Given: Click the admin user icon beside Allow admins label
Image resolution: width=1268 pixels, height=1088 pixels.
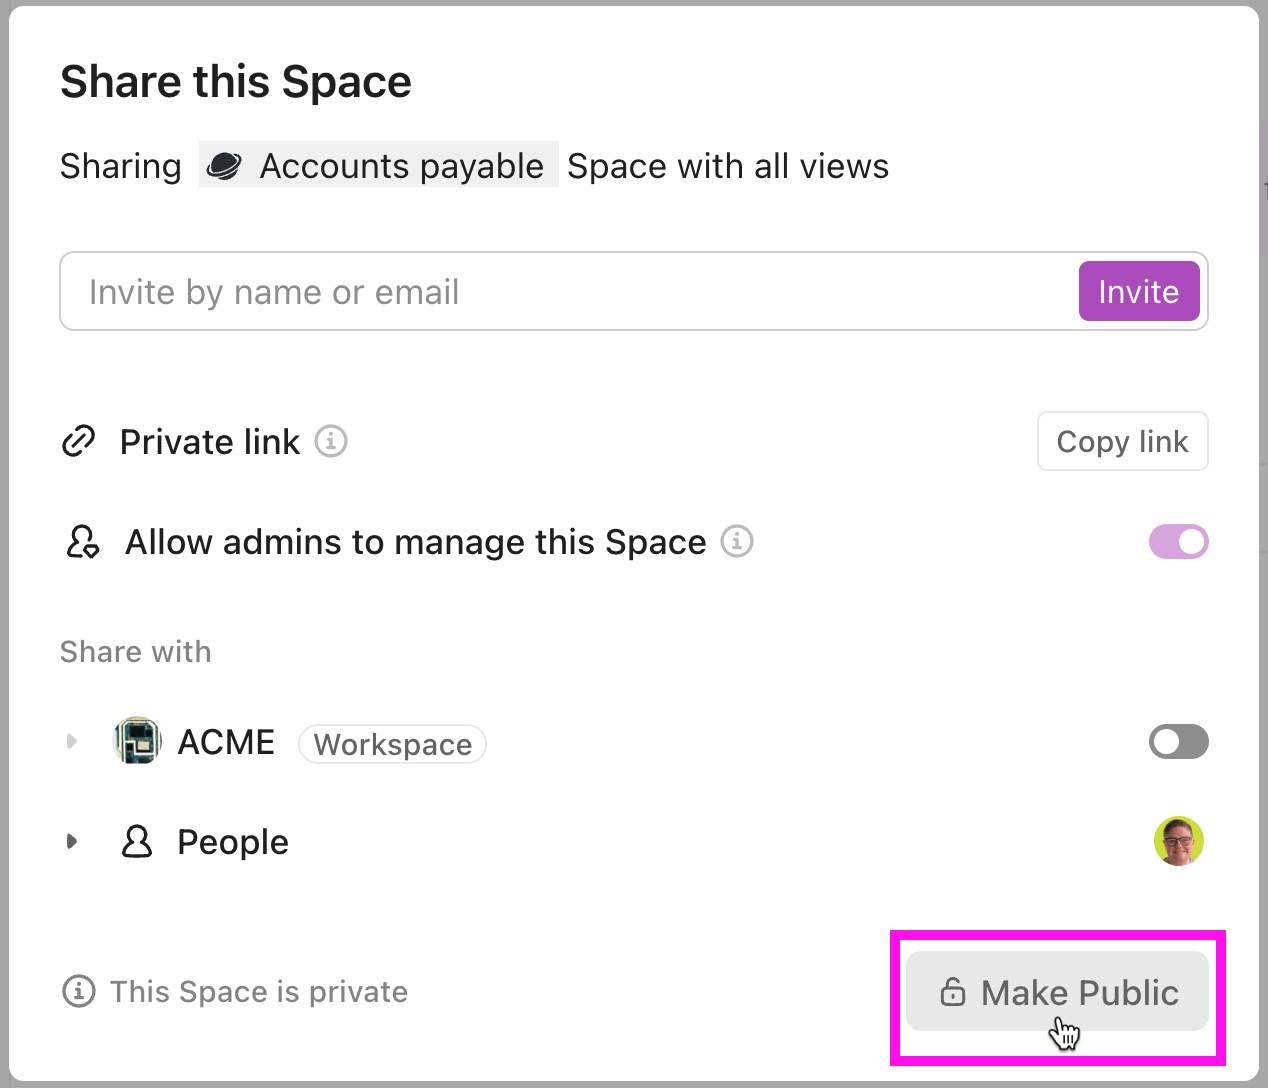Looking at the screenshot, I should pos(81,541).
